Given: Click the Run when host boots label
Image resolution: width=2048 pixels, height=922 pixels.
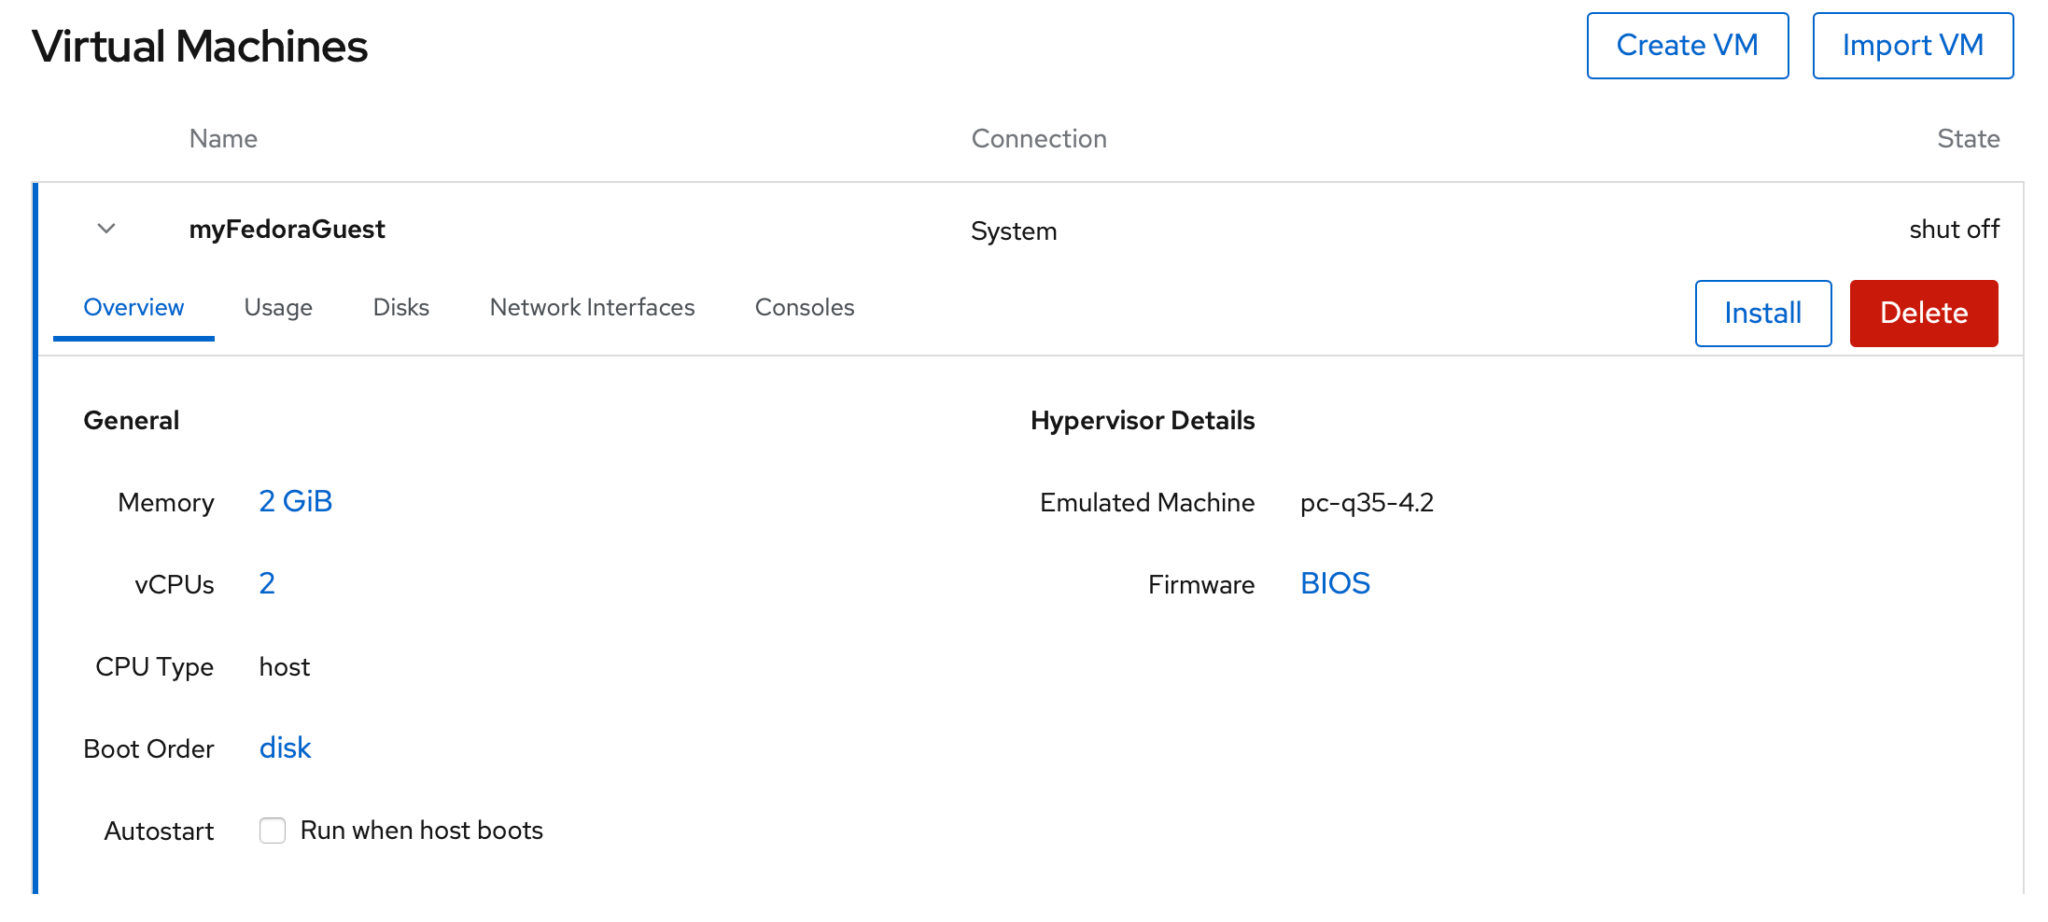Looking at the screenshot, I should click(x=421, y=831).
